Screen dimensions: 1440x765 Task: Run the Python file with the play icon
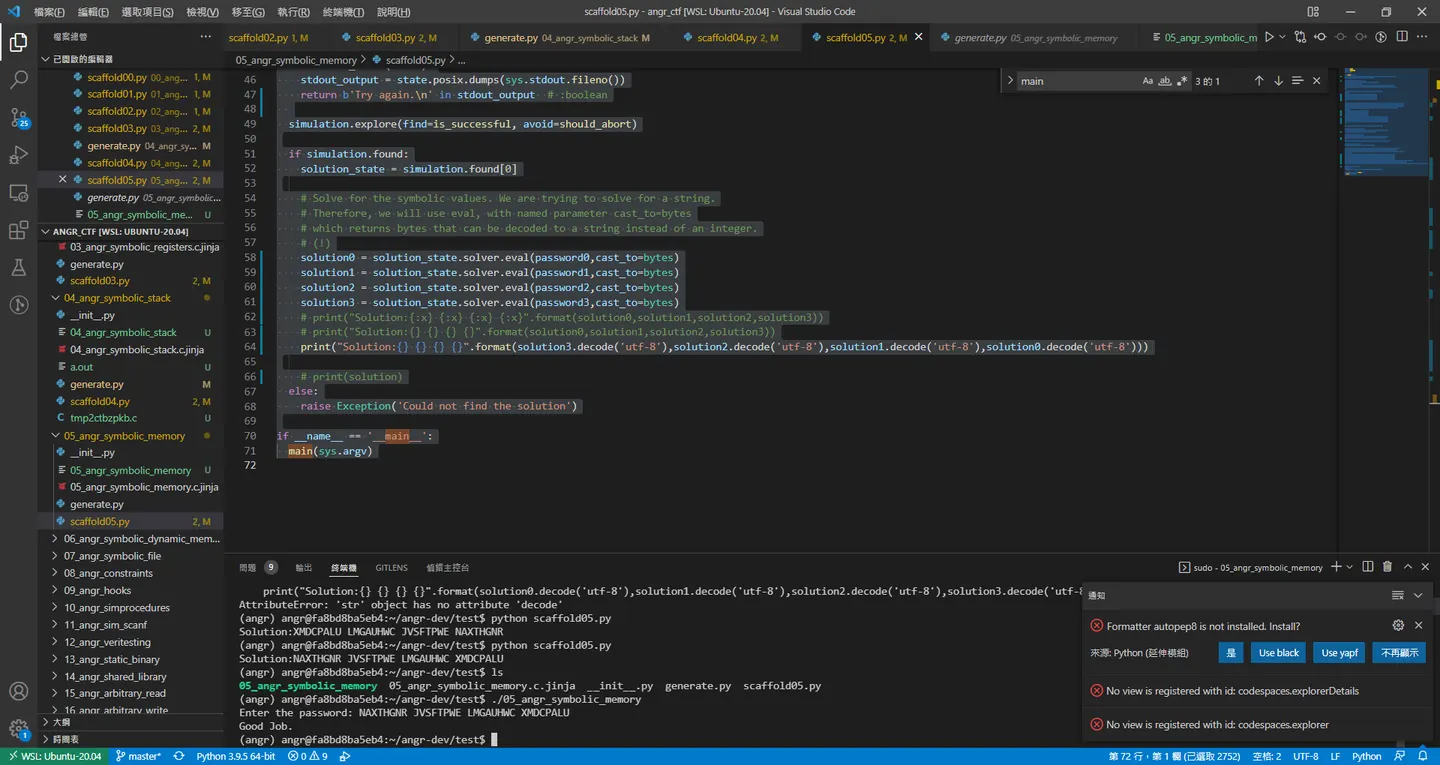[1269, 37]
